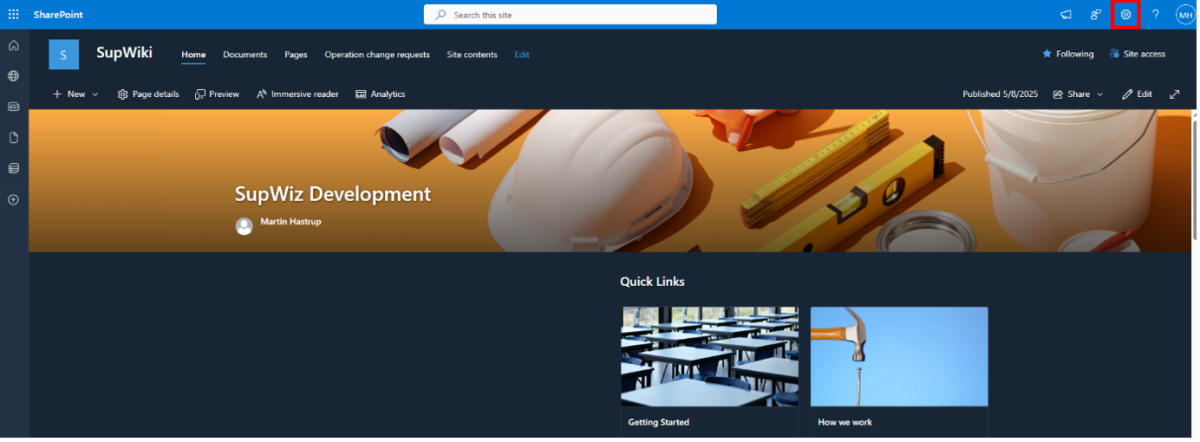Open the Settings gear icon
The width and height of the screenshot is (1200, 442).
(1126, 14)
